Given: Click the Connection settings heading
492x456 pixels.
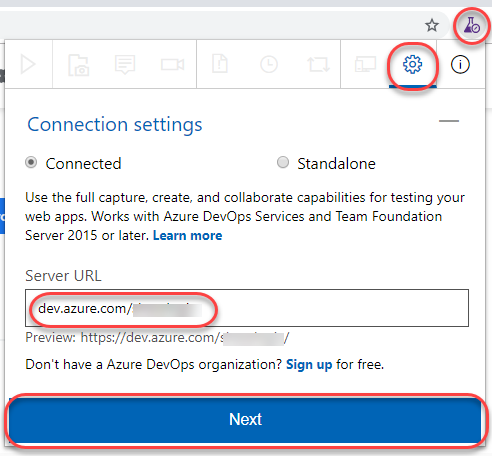Looking at the screenshot, I should coord(115,125).
